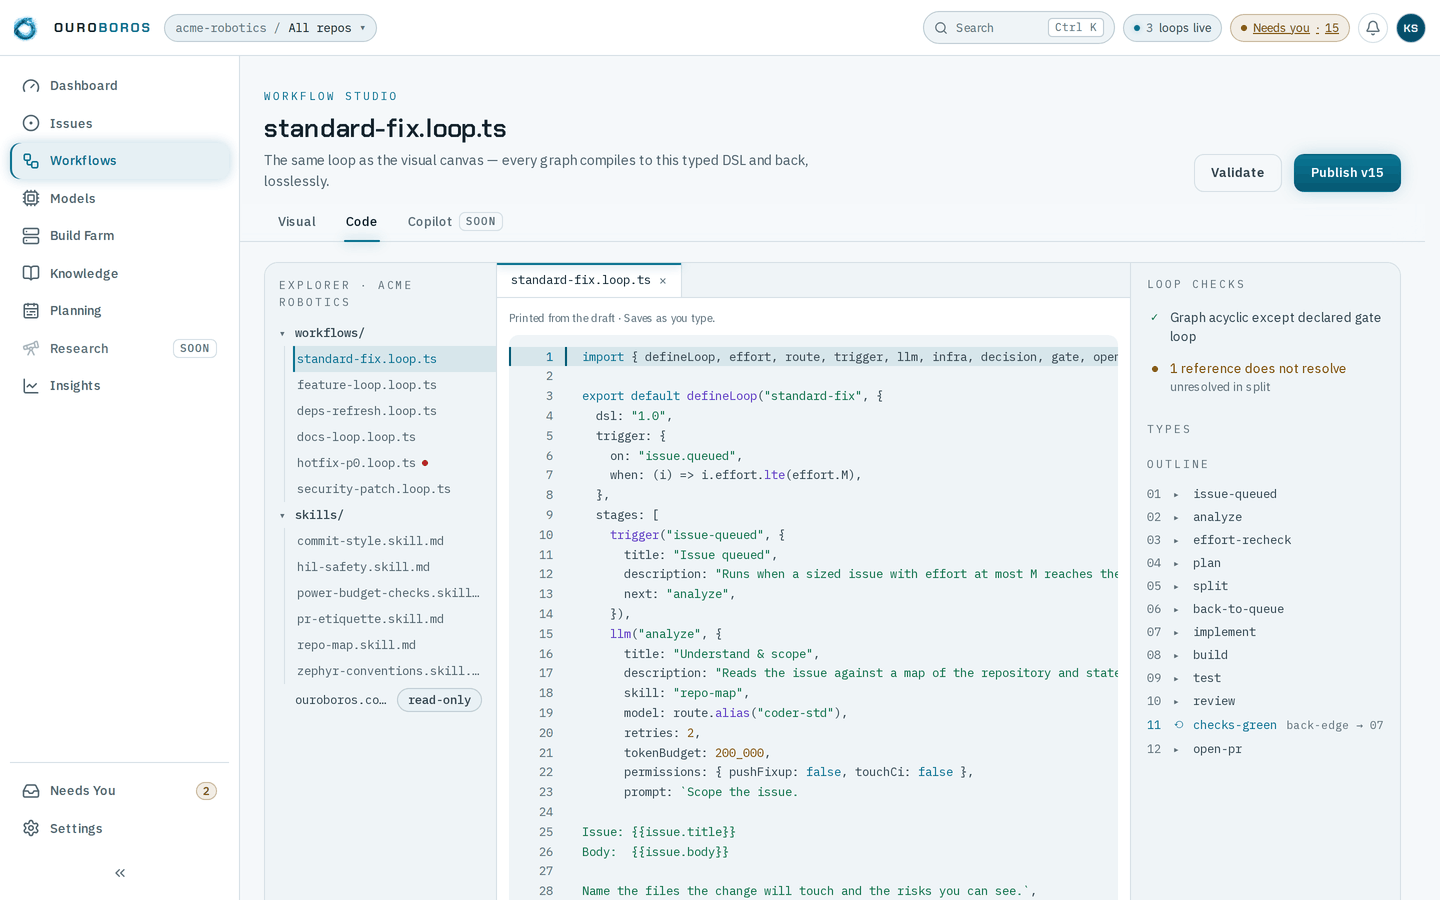Click line number 1 in the gutter
The width and height of the screenshot is (1440, 900).
click(549, 357)
